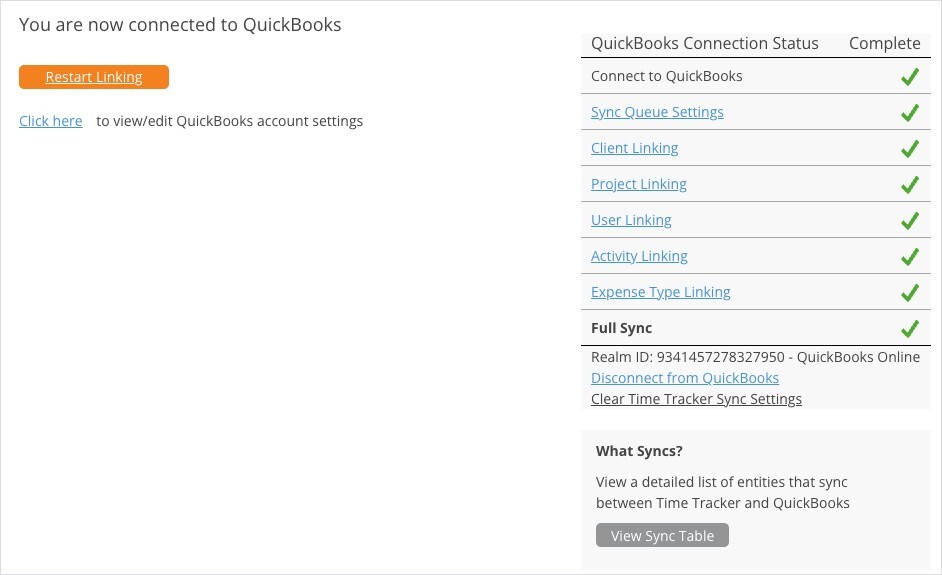942x575 pixels.
Task: Click the 'What Syncs?' heading
Action: click(x=639, y=451)
